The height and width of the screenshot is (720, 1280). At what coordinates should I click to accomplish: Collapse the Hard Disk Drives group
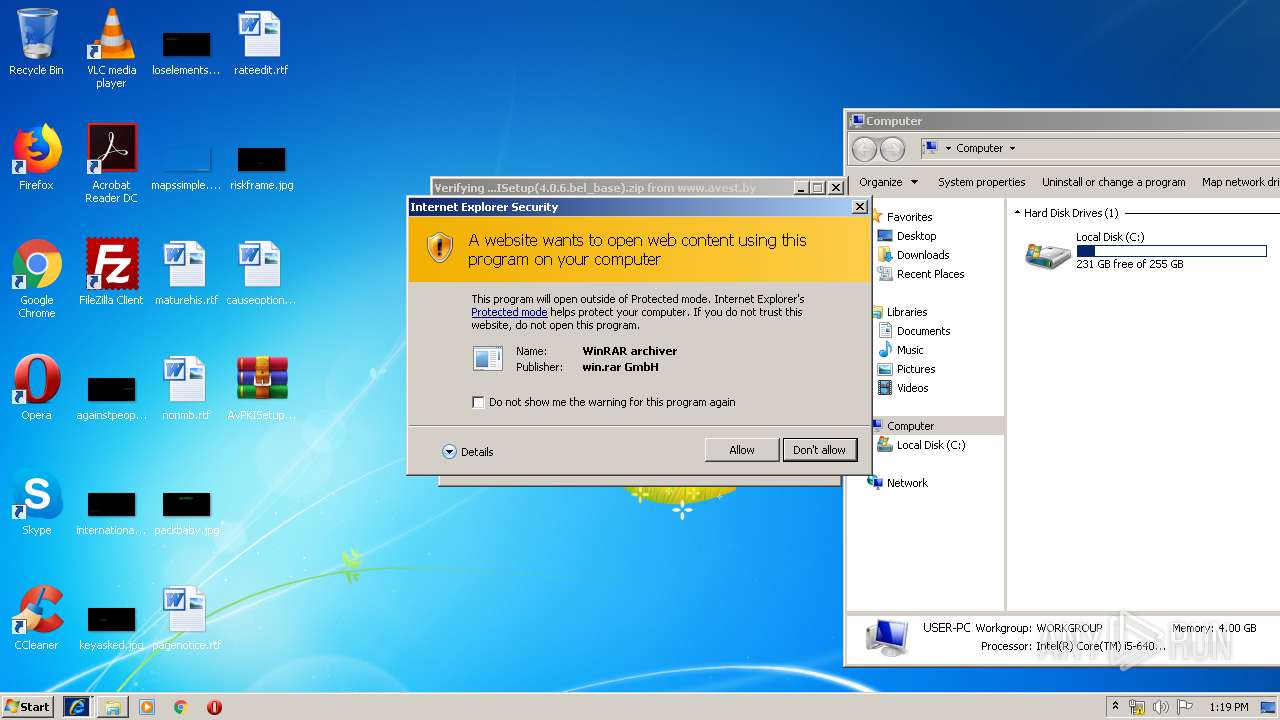1018,213
